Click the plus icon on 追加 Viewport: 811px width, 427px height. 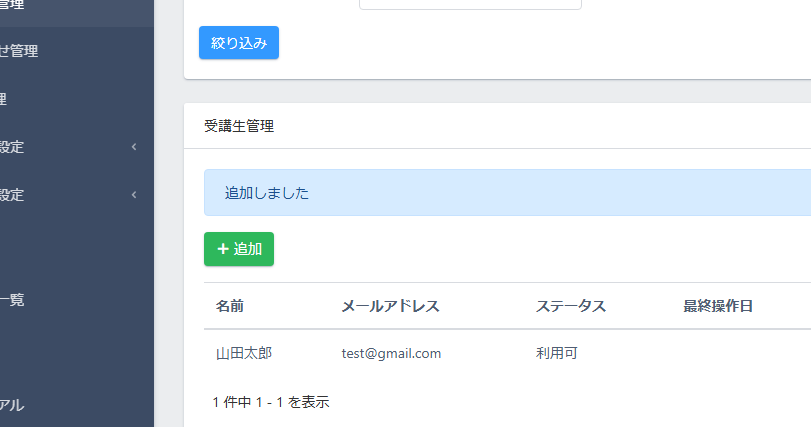(x=223, y=249)
